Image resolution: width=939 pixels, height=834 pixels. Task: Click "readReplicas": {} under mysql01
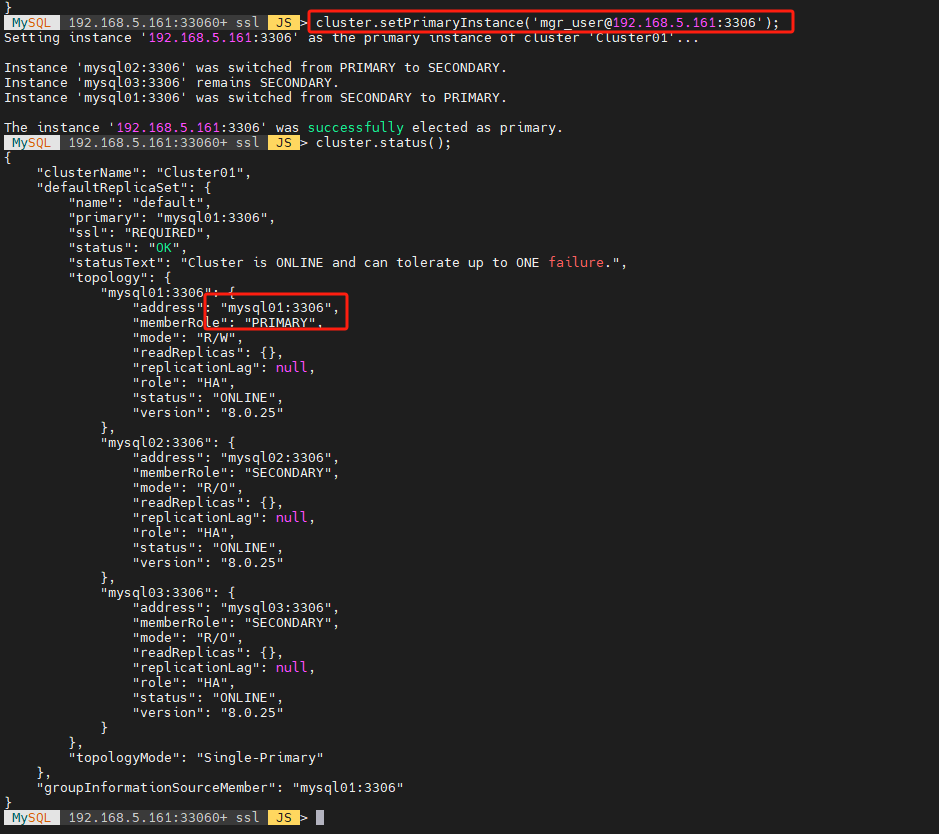click(x=208, y=353)
